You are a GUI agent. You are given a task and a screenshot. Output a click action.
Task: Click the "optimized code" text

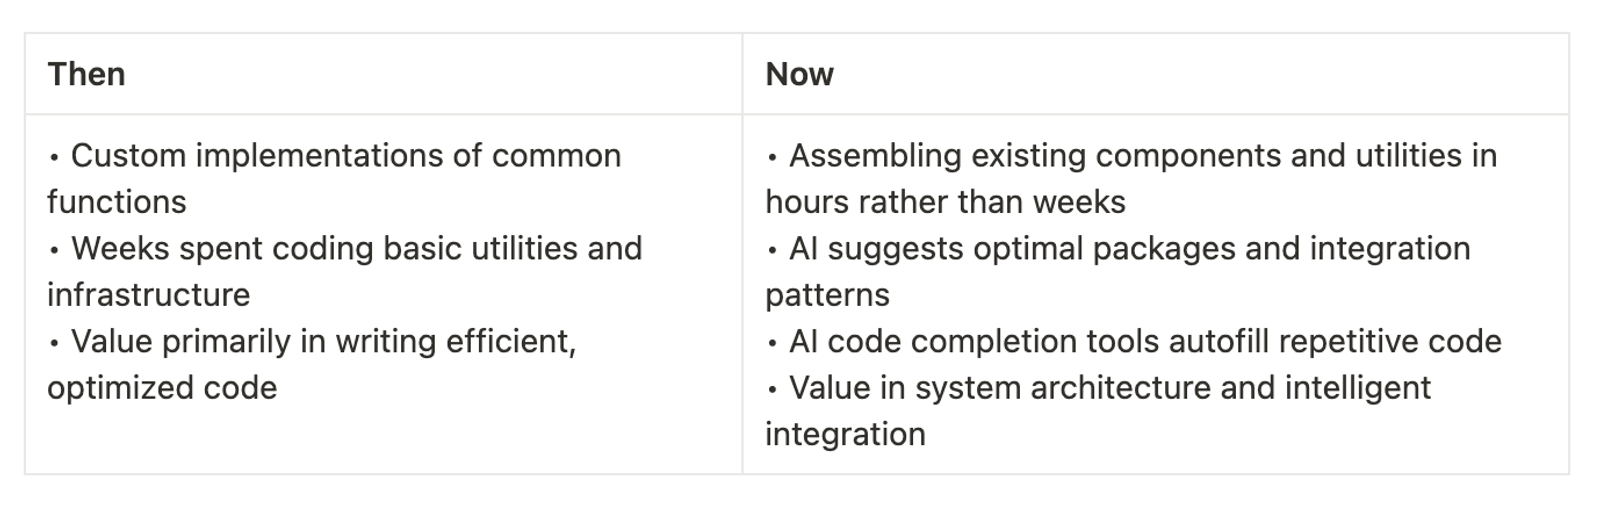click(162, 388)
